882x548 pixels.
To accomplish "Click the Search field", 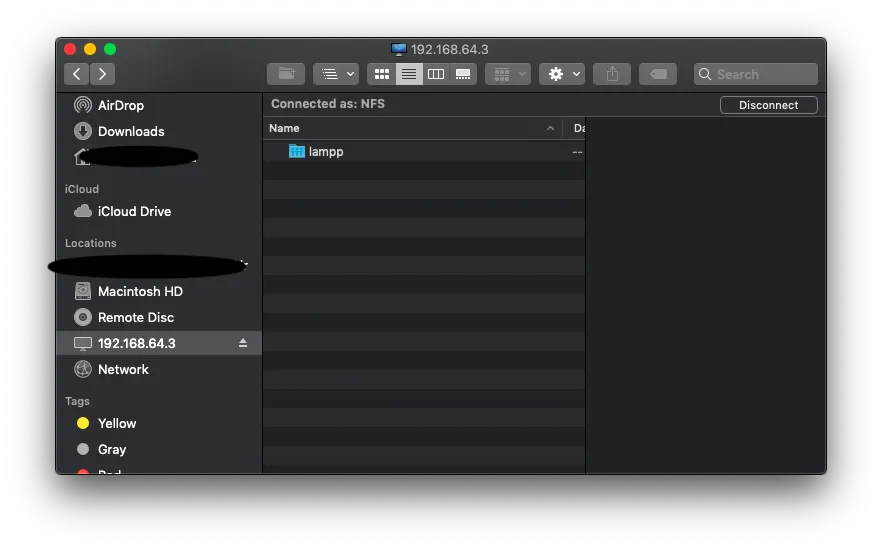I will [756, 74].
